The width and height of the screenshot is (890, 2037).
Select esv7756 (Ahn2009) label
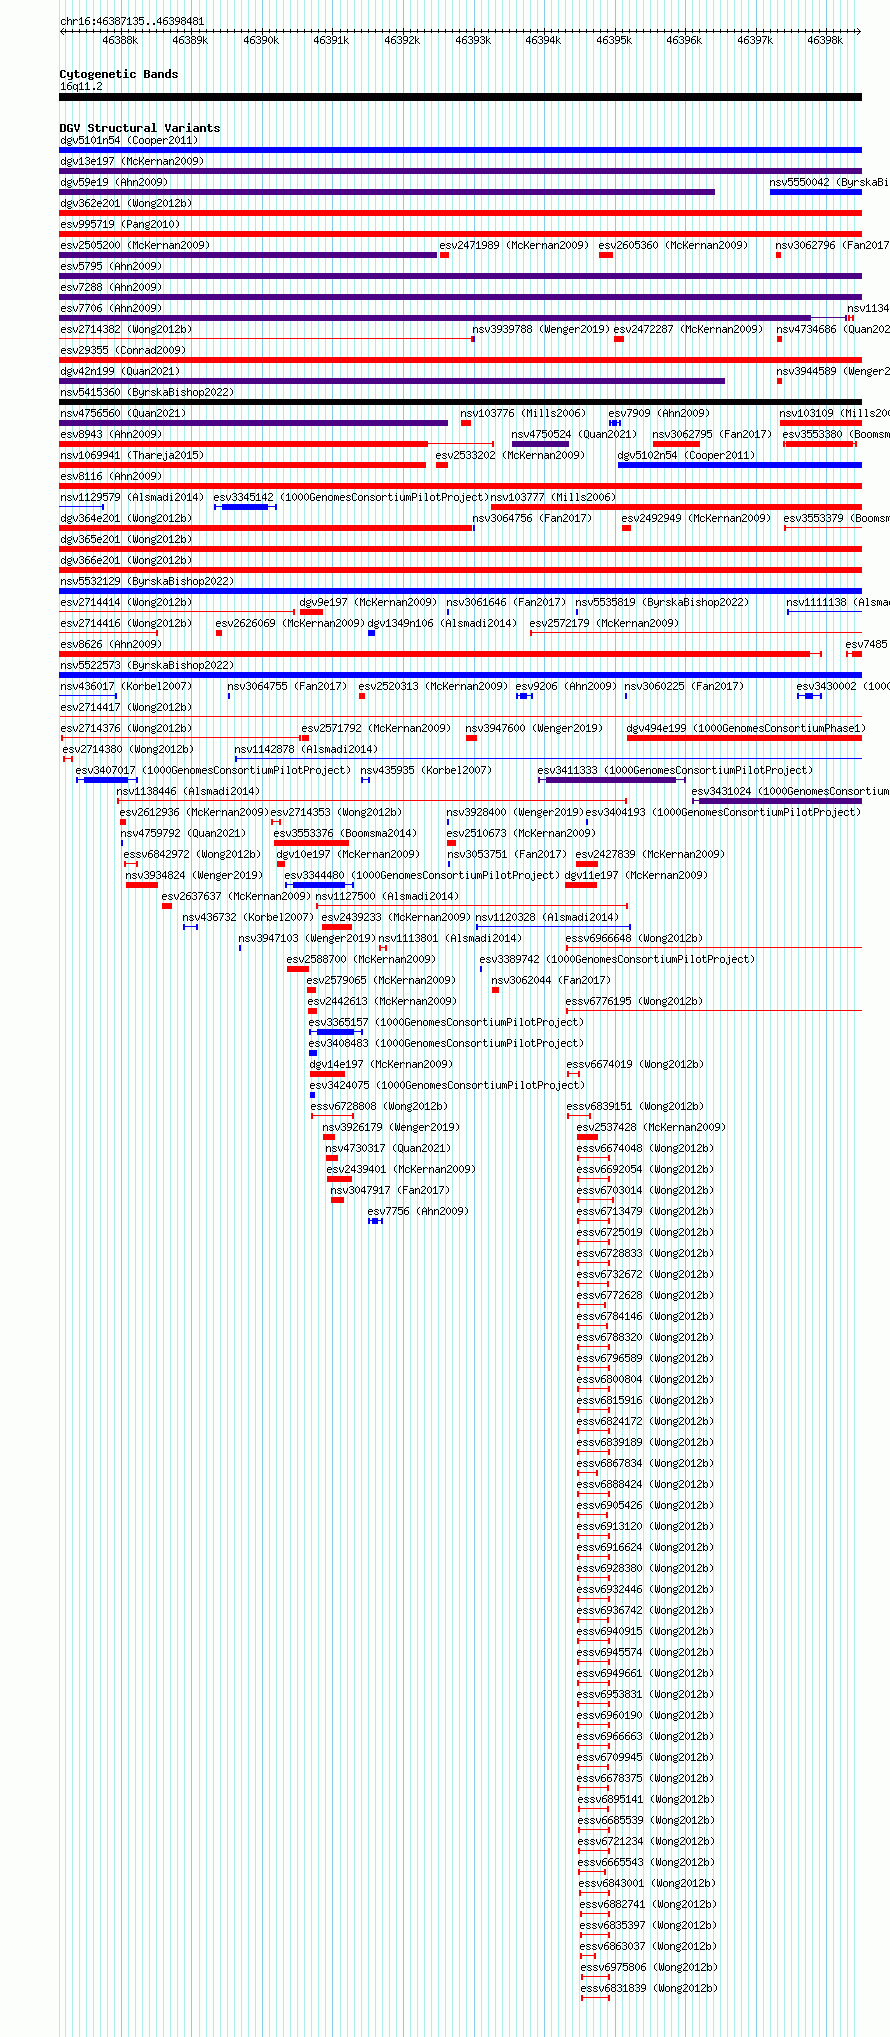[418, 1212]
